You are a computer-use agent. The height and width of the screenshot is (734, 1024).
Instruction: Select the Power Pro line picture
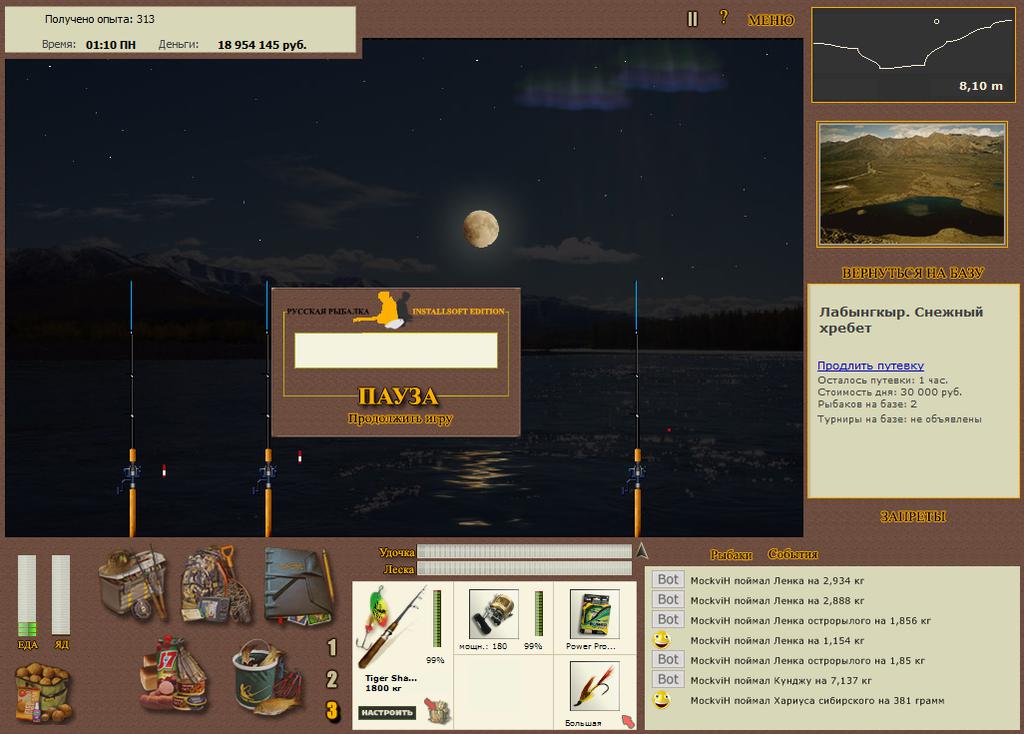594,614
